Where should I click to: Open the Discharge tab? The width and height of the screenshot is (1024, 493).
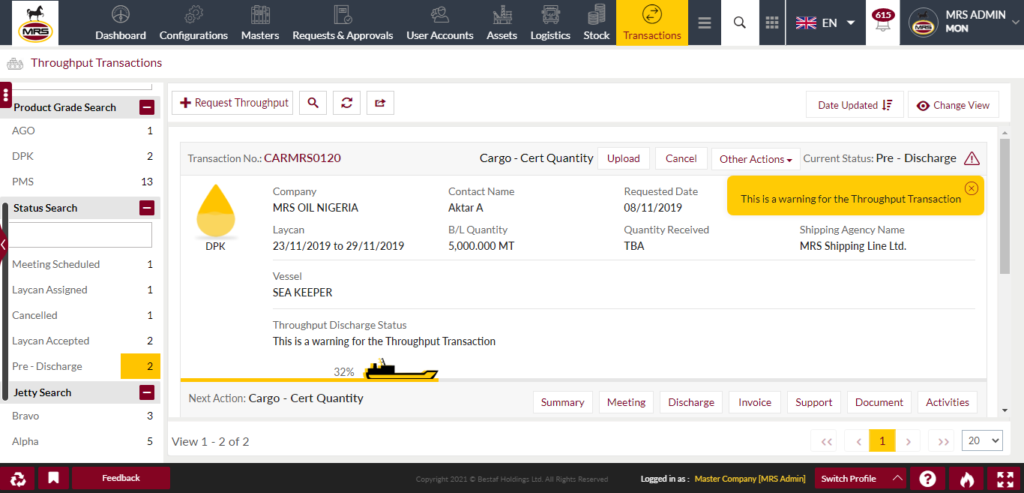(691, 402)
